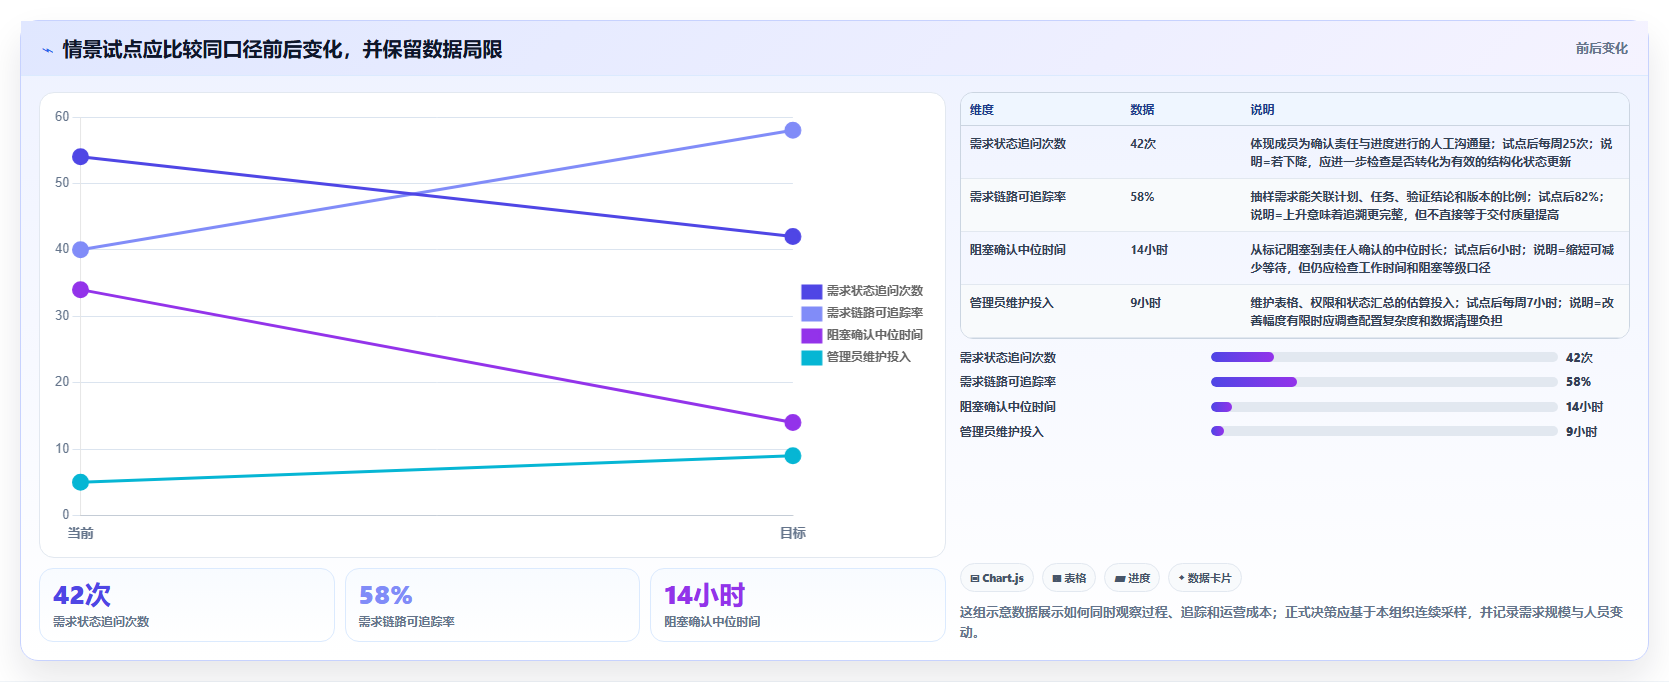Screen dimensions: 1669x682
Task: Click the violet 14 point at 目标
Action: (793, 422)
